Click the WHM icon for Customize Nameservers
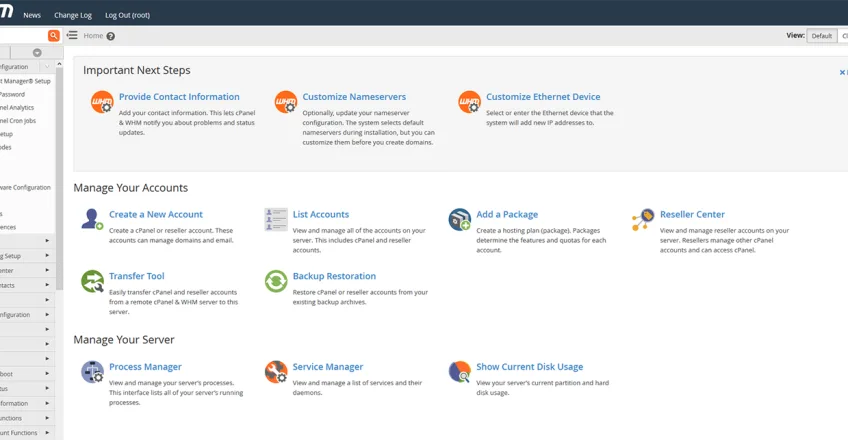The width and height of the screenshot is (848, 440). pyautogui.click(x=286, y=102)
